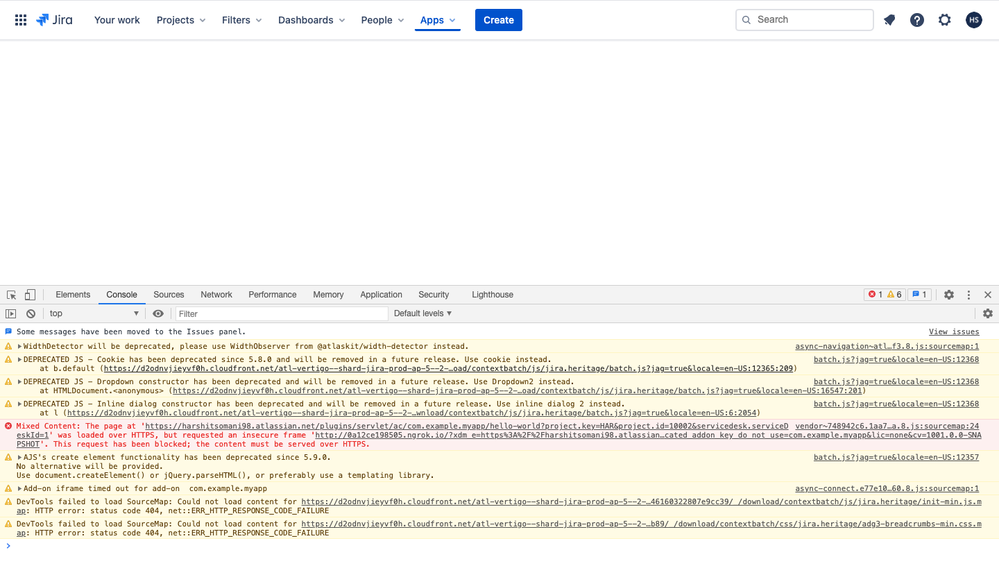
Task: Switch to the Network tab
Action: pos(217,295)
